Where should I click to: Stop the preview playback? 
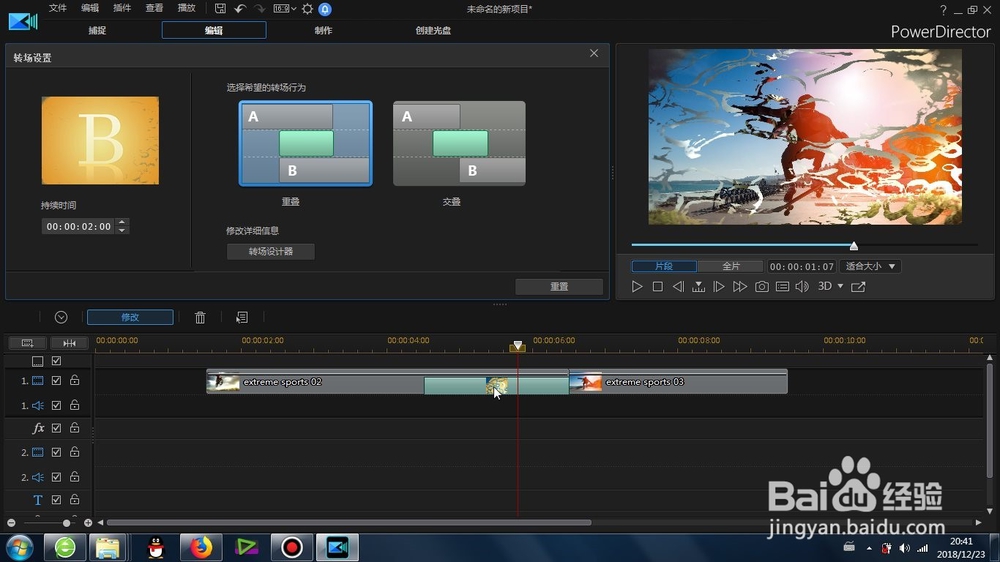[x=658, y=286]
